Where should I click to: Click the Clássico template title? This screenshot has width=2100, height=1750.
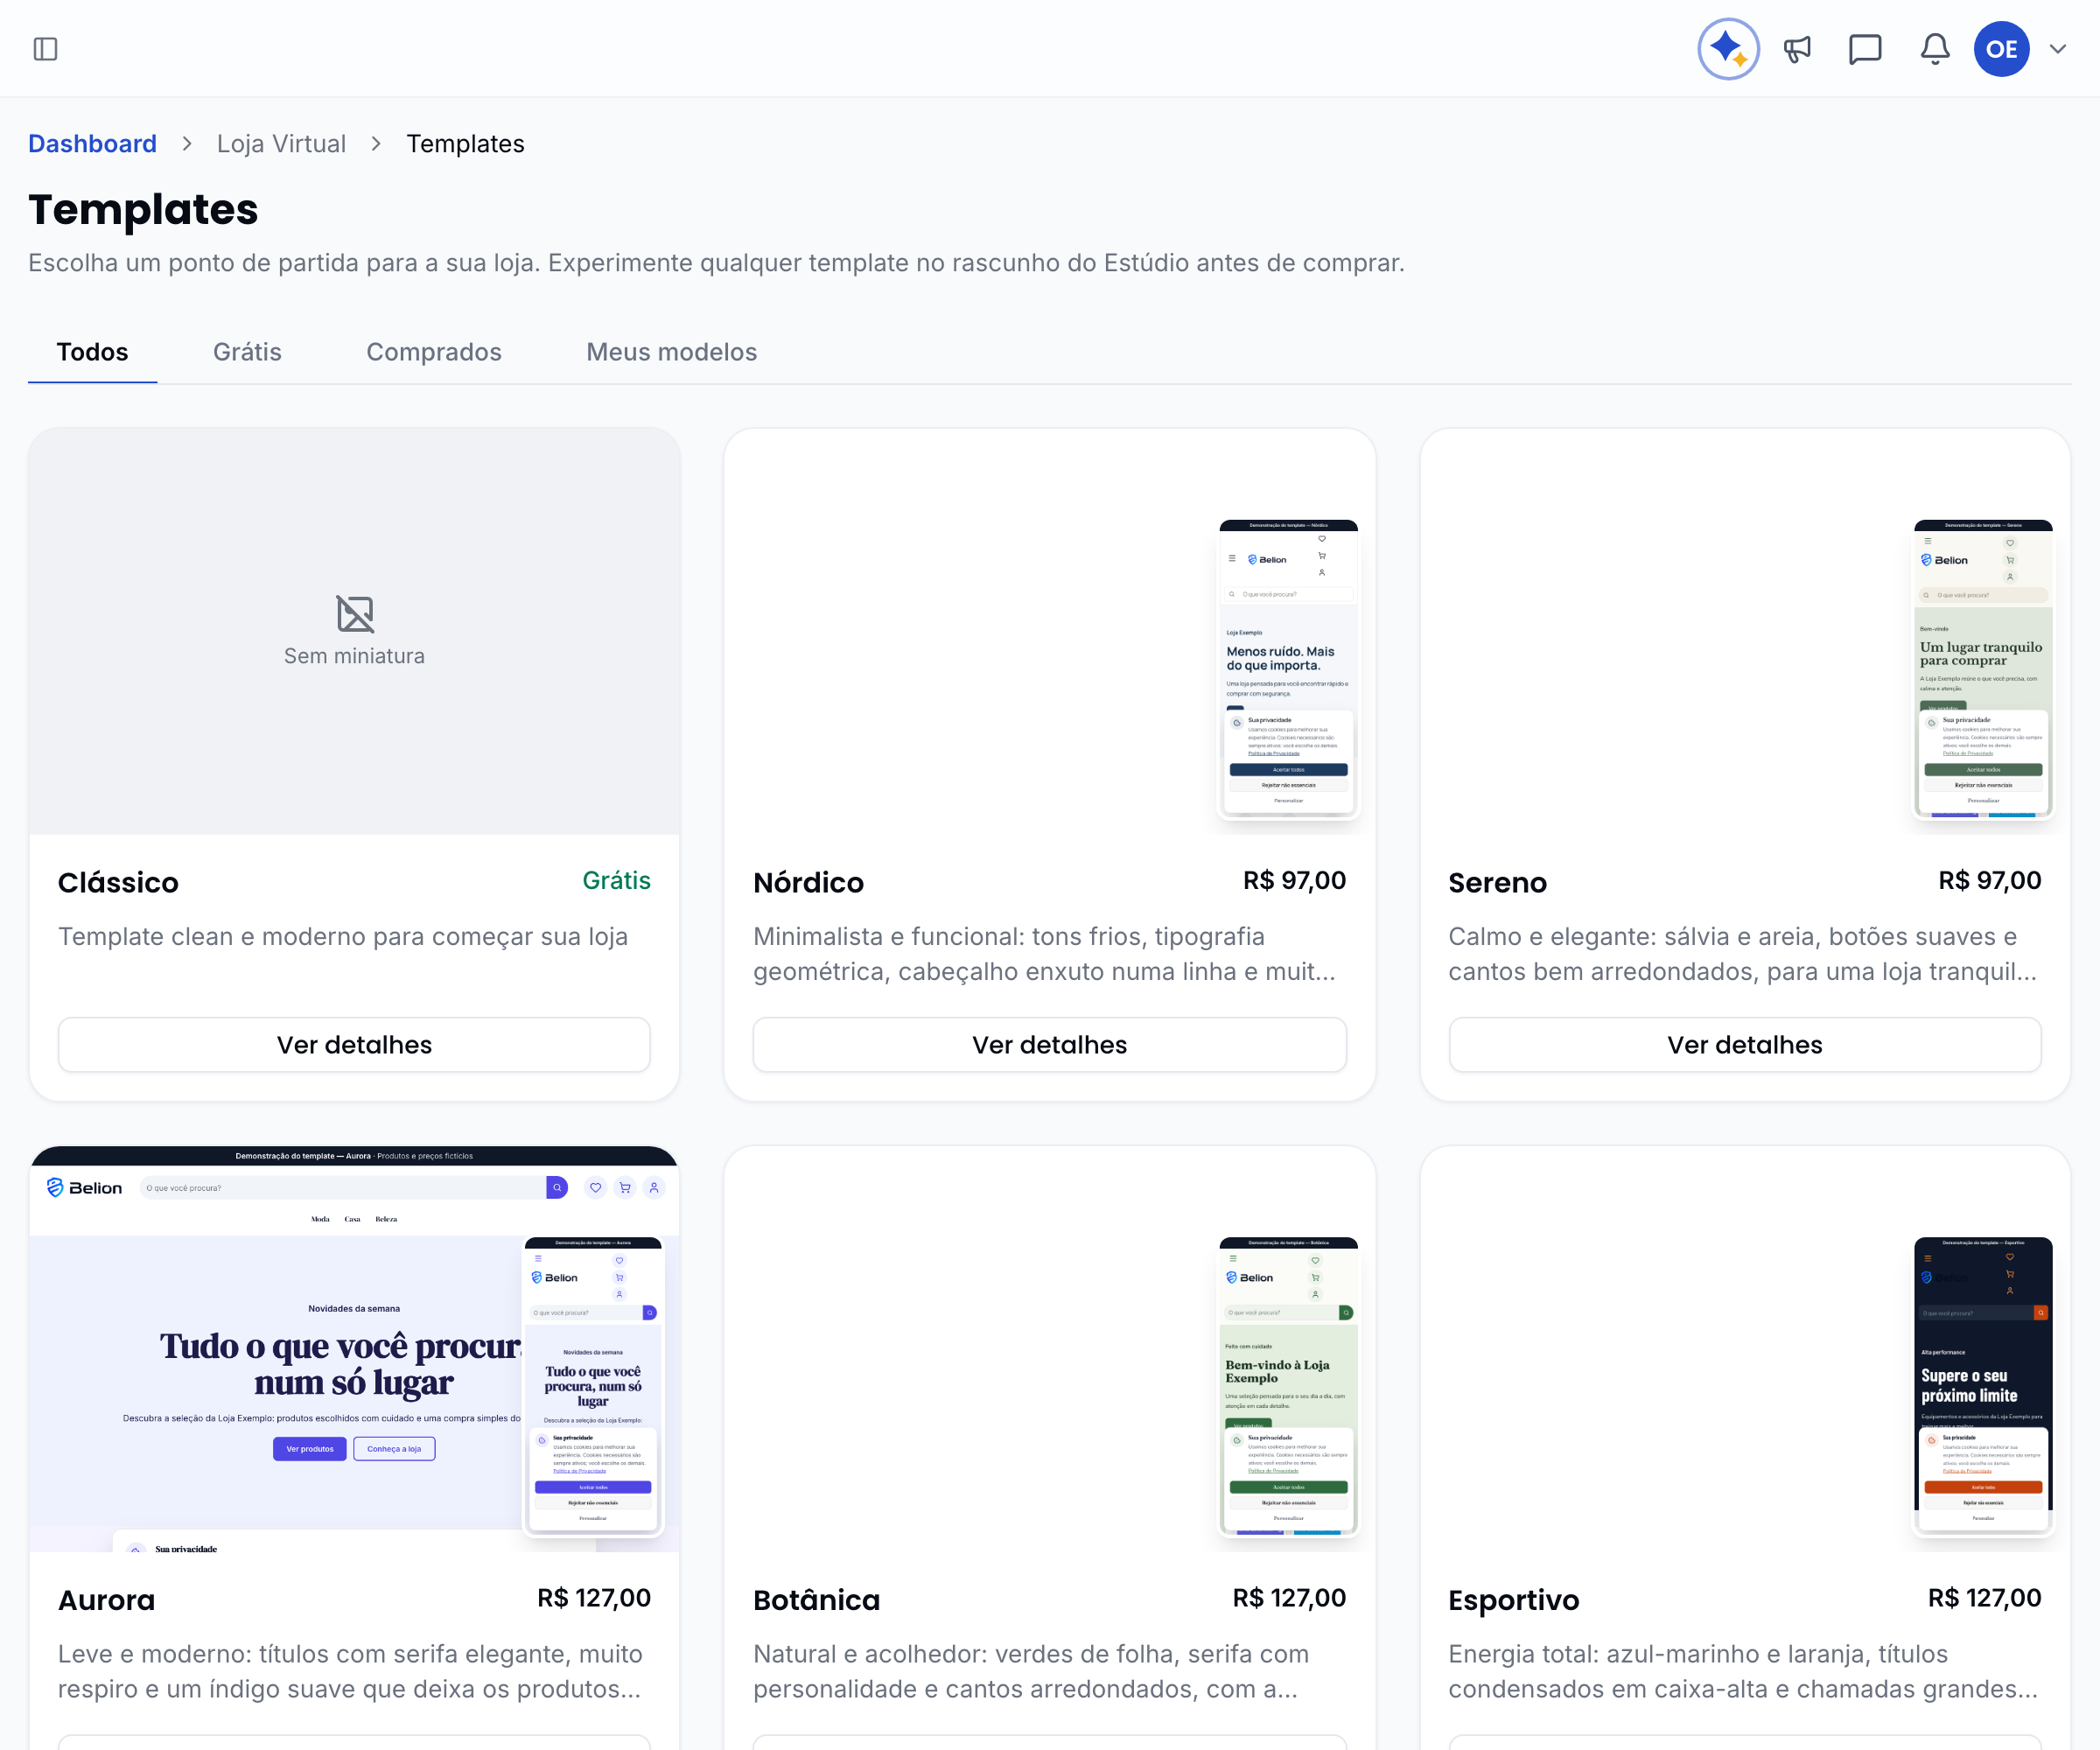click(118, 883)
